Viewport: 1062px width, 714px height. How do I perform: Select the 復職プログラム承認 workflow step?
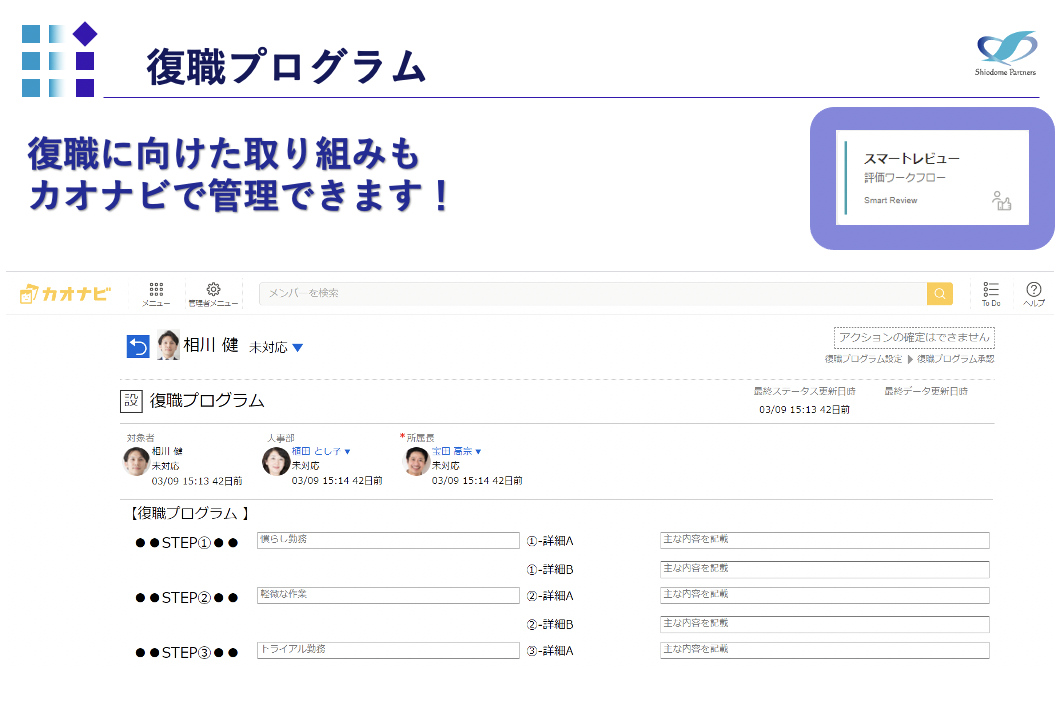coord(956,359)
